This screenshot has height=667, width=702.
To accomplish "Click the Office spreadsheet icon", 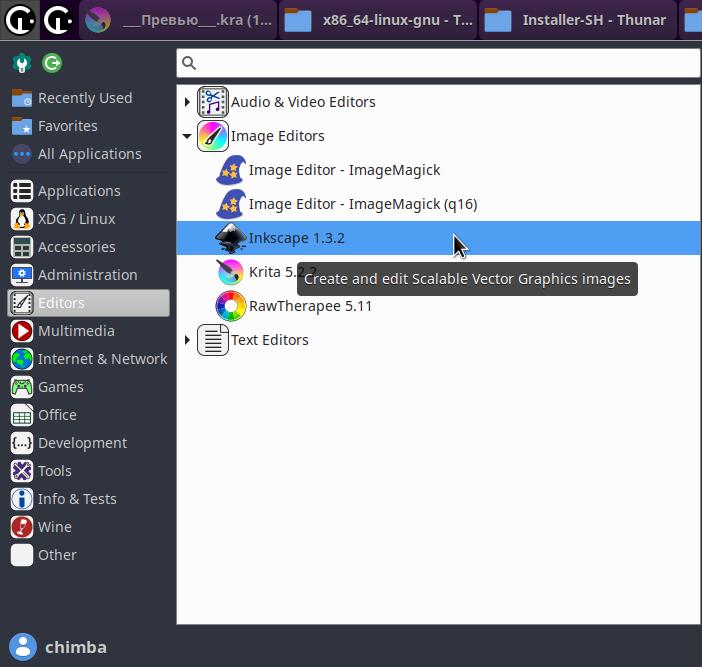I will coord(21,415).
